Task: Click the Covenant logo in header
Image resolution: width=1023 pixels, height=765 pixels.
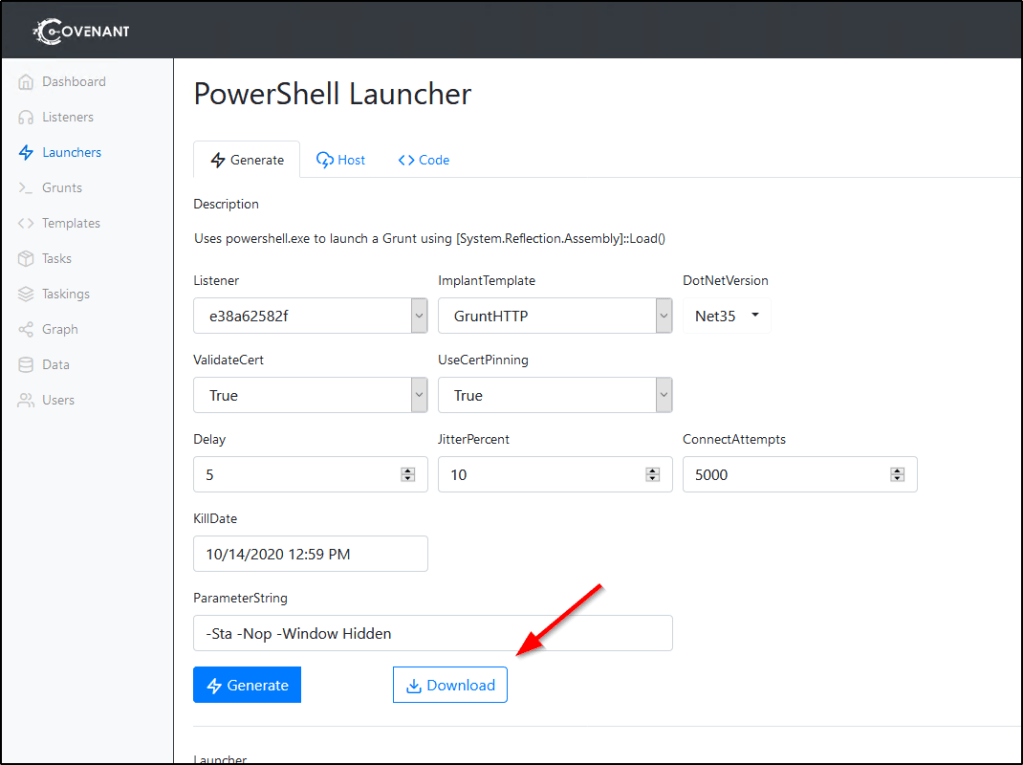Action: point(83,31)
